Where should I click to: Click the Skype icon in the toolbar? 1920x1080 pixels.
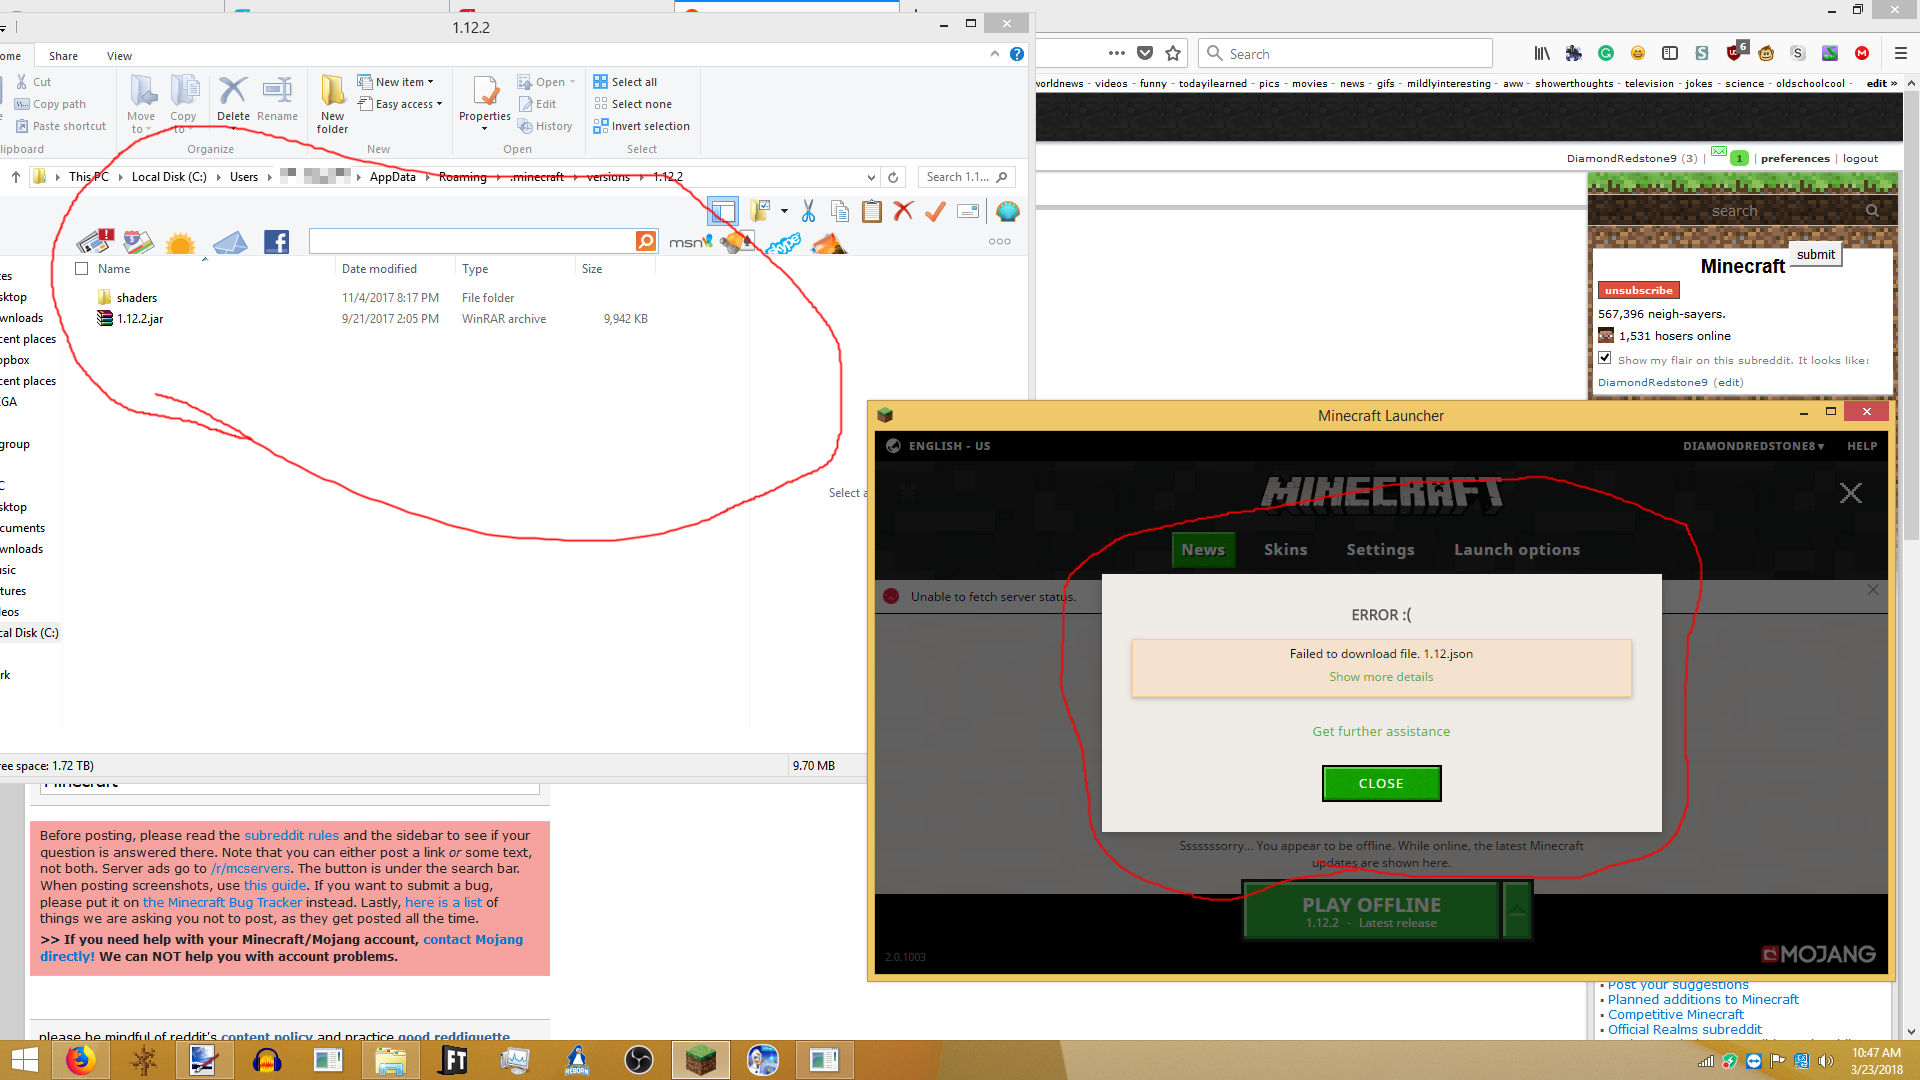[783, 243]
